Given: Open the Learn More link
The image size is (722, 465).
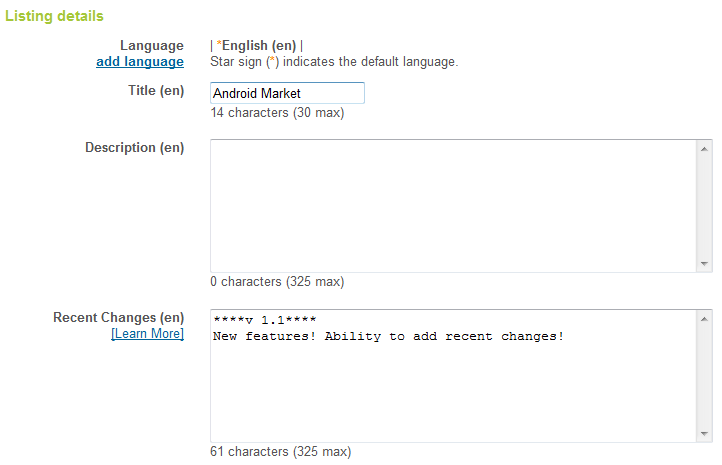Looking at the screenshot, I should pos(147,333).
